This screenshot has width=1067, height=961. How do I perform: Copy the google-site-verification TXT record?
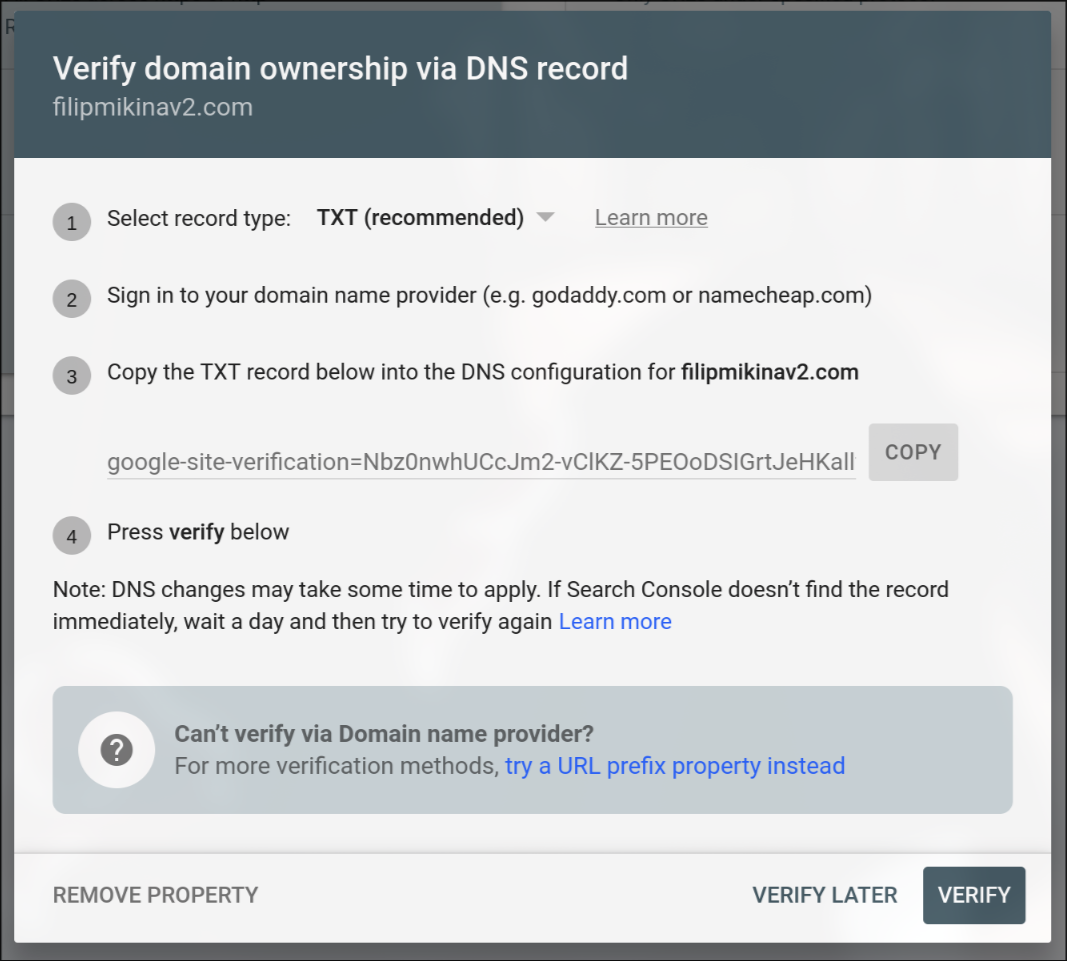coord(912,451)
